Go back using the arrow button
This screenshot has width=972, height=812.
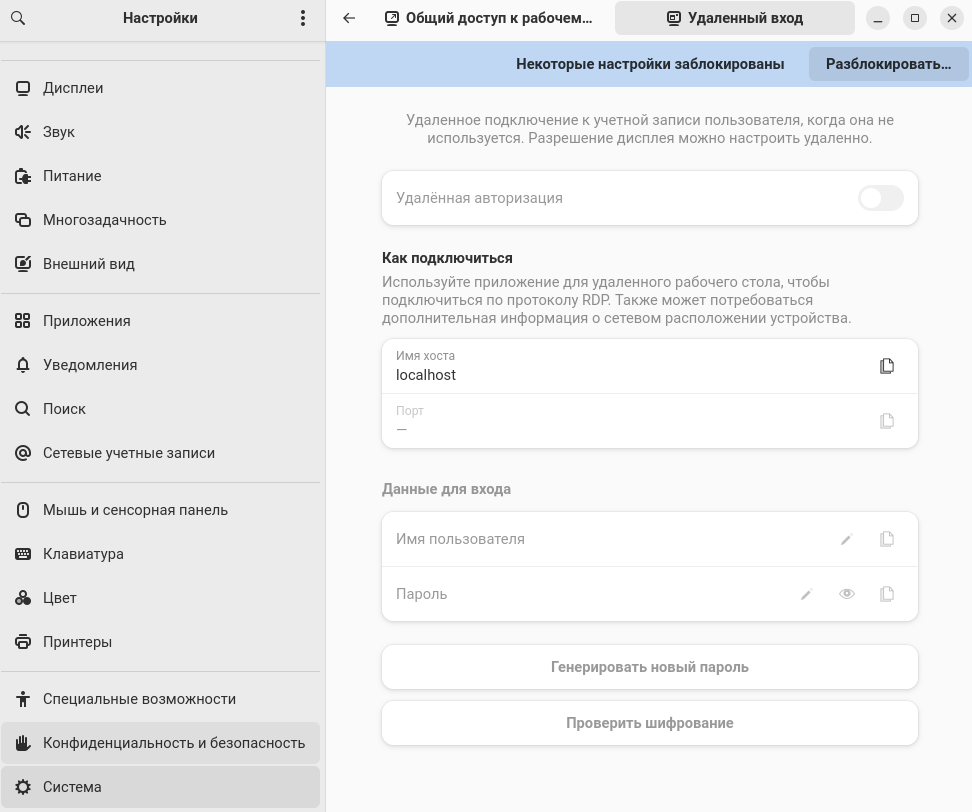pos(349,18)
